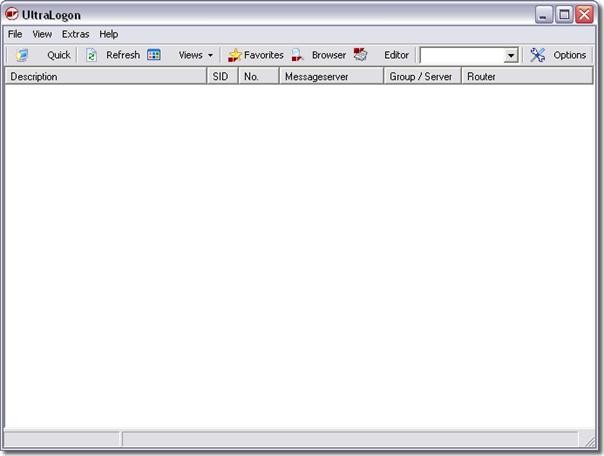Sort by the SID column header

pos(222,76)
